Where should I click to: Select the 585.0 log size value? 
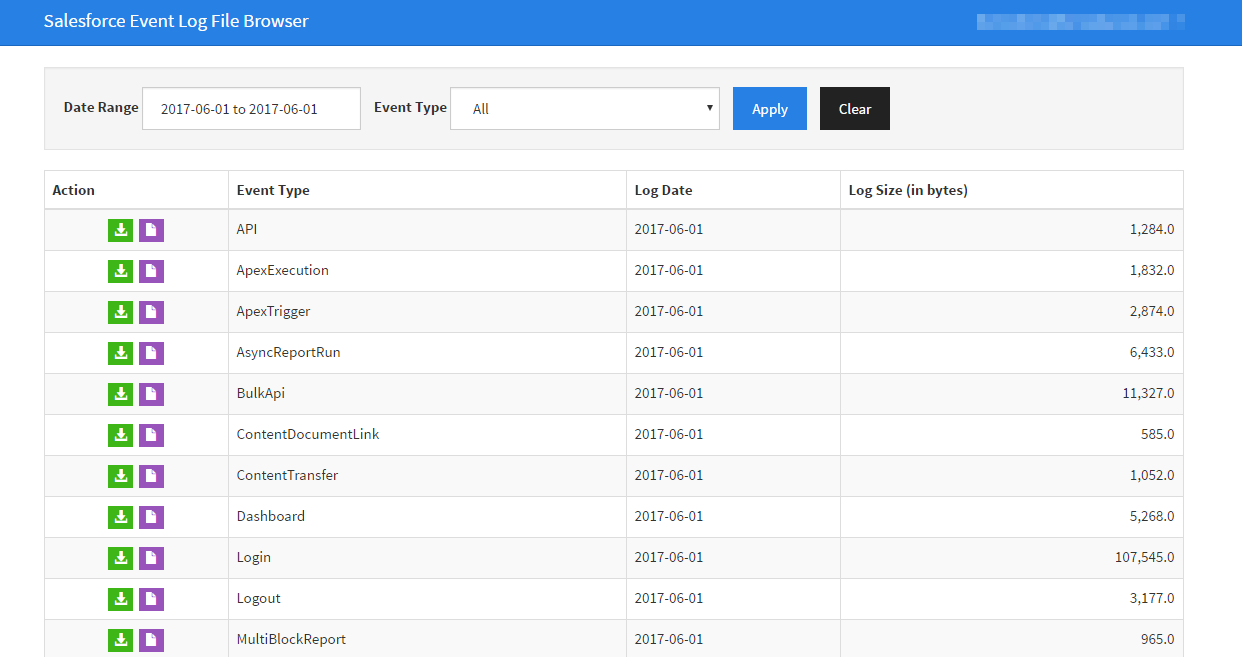pos(1158,434)
